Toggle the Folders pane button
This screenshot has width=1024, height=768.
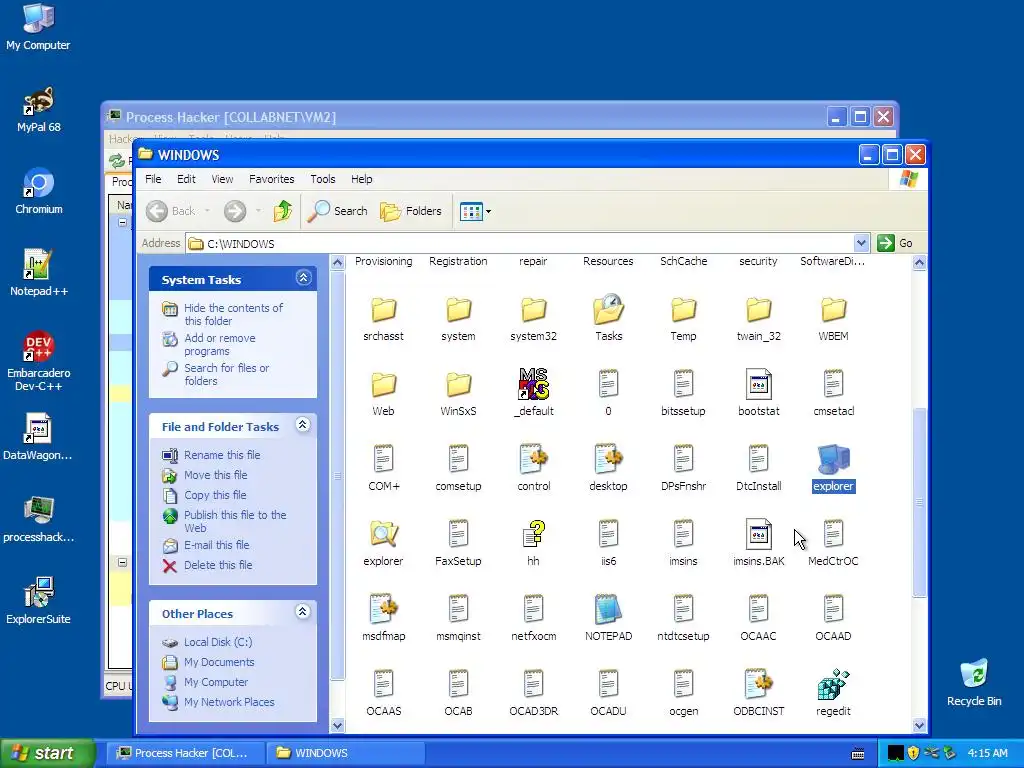411,211
